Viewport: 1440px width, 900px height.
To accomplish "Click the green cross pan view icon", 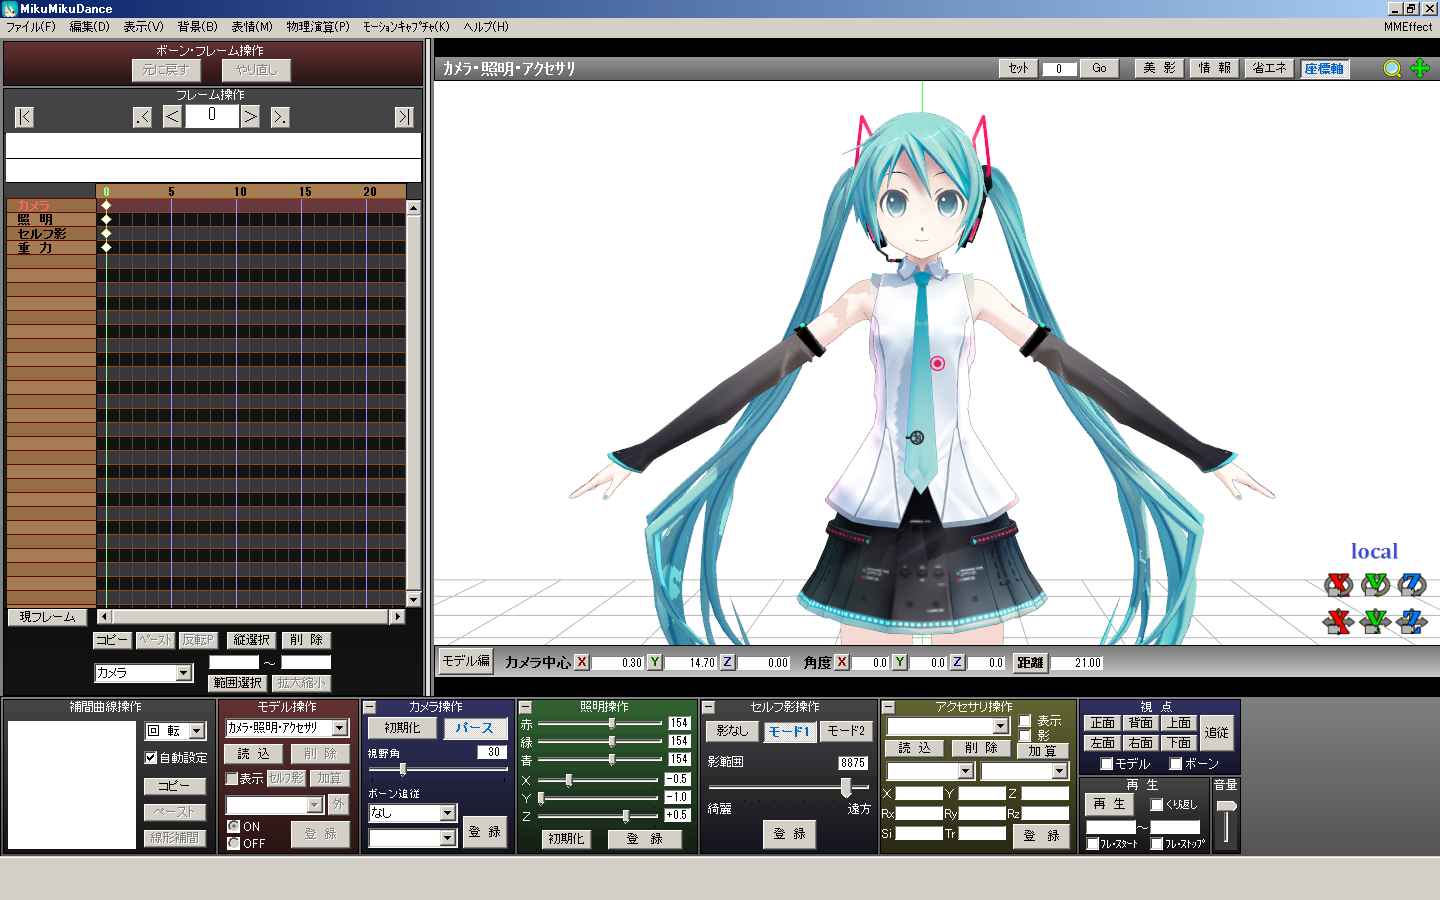I will (x=1420, y=68).
